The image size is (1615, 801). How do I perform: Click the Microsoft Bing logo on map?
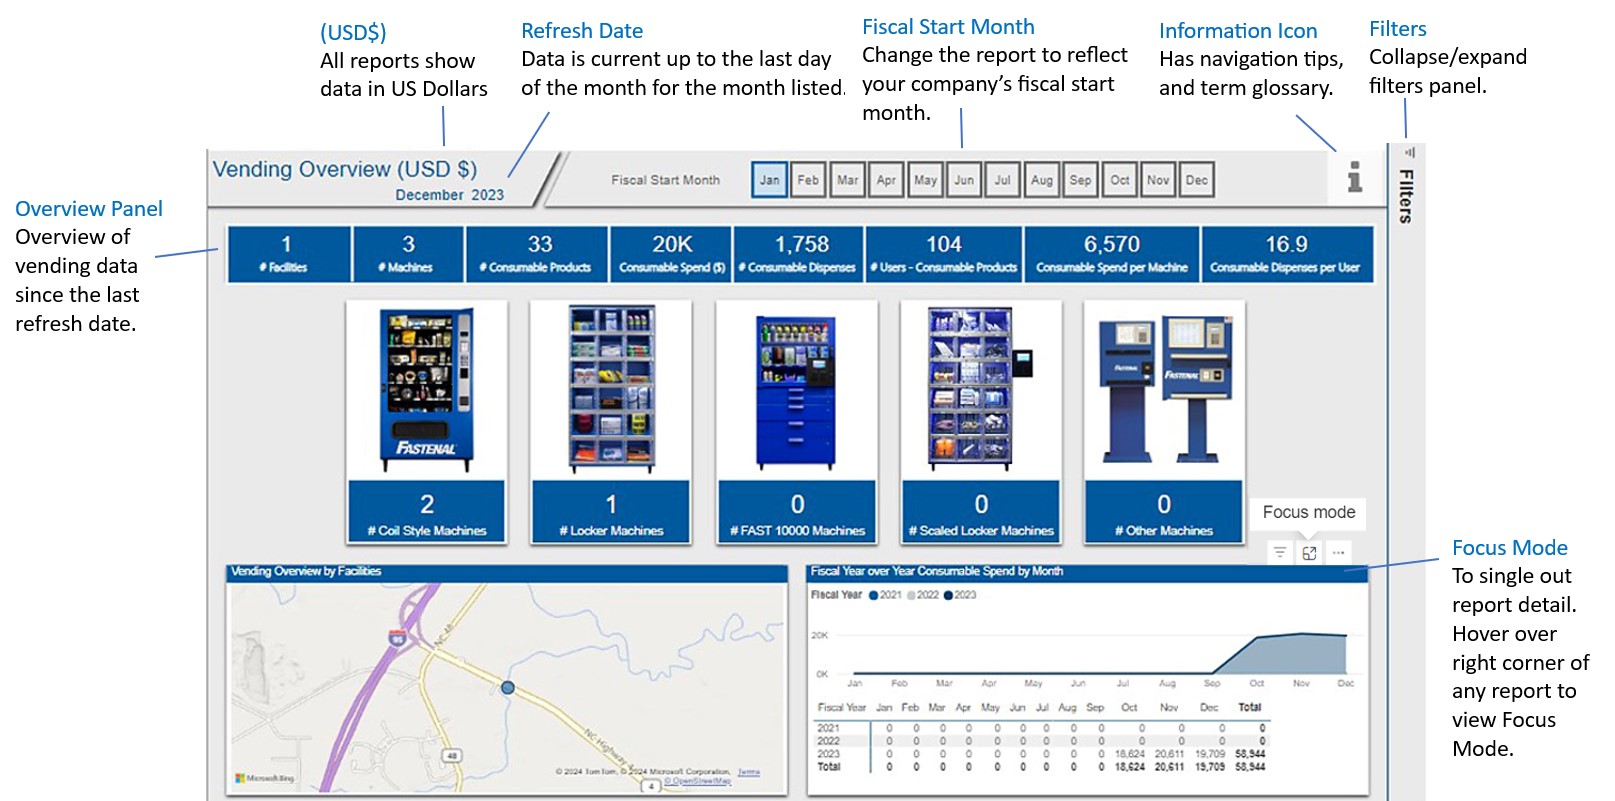tap(265, 778)
